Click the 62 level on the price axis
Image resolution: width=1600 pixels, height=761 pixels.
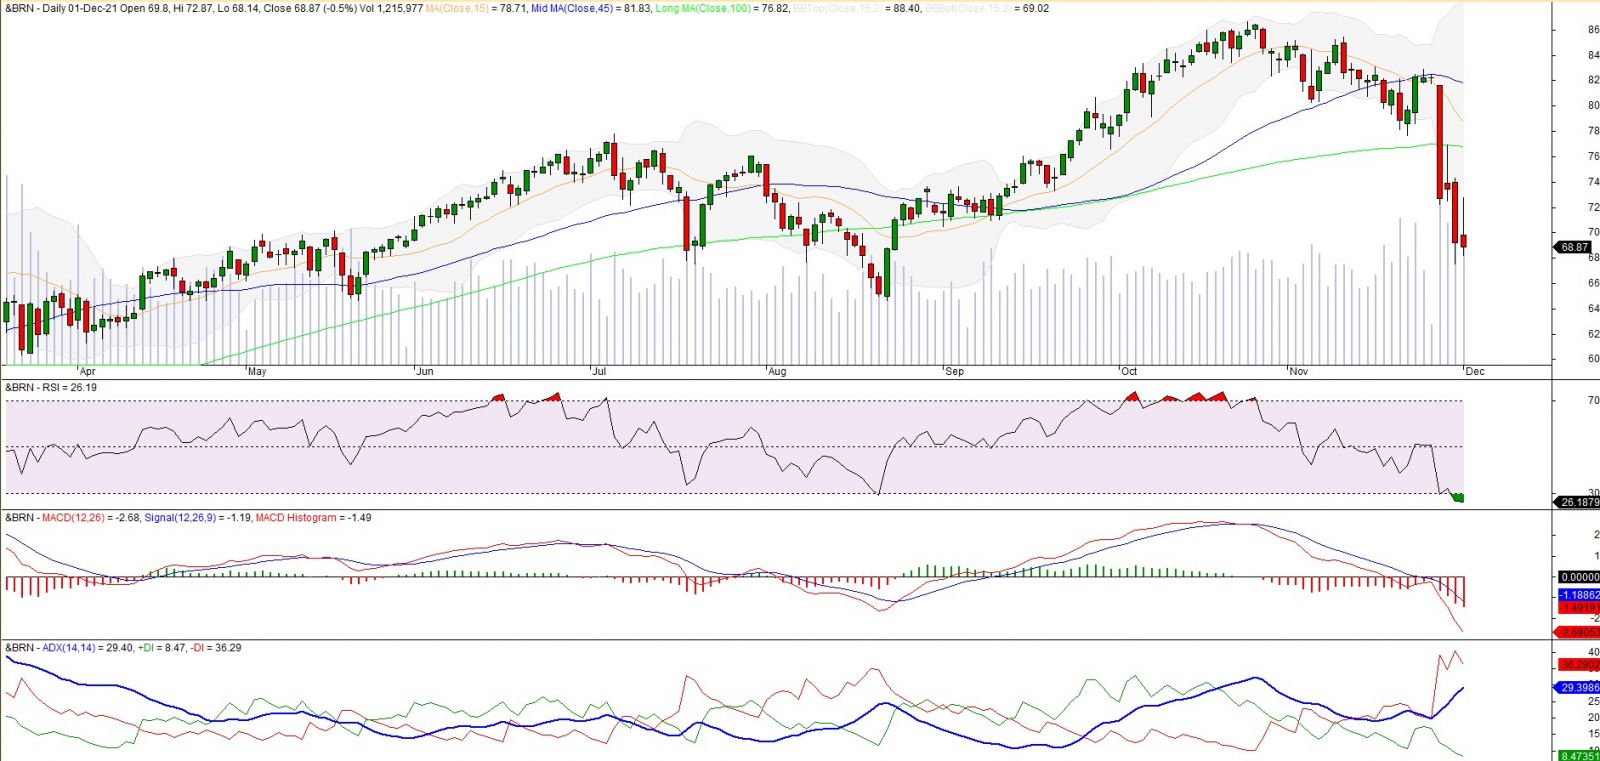coord(1593,334)
